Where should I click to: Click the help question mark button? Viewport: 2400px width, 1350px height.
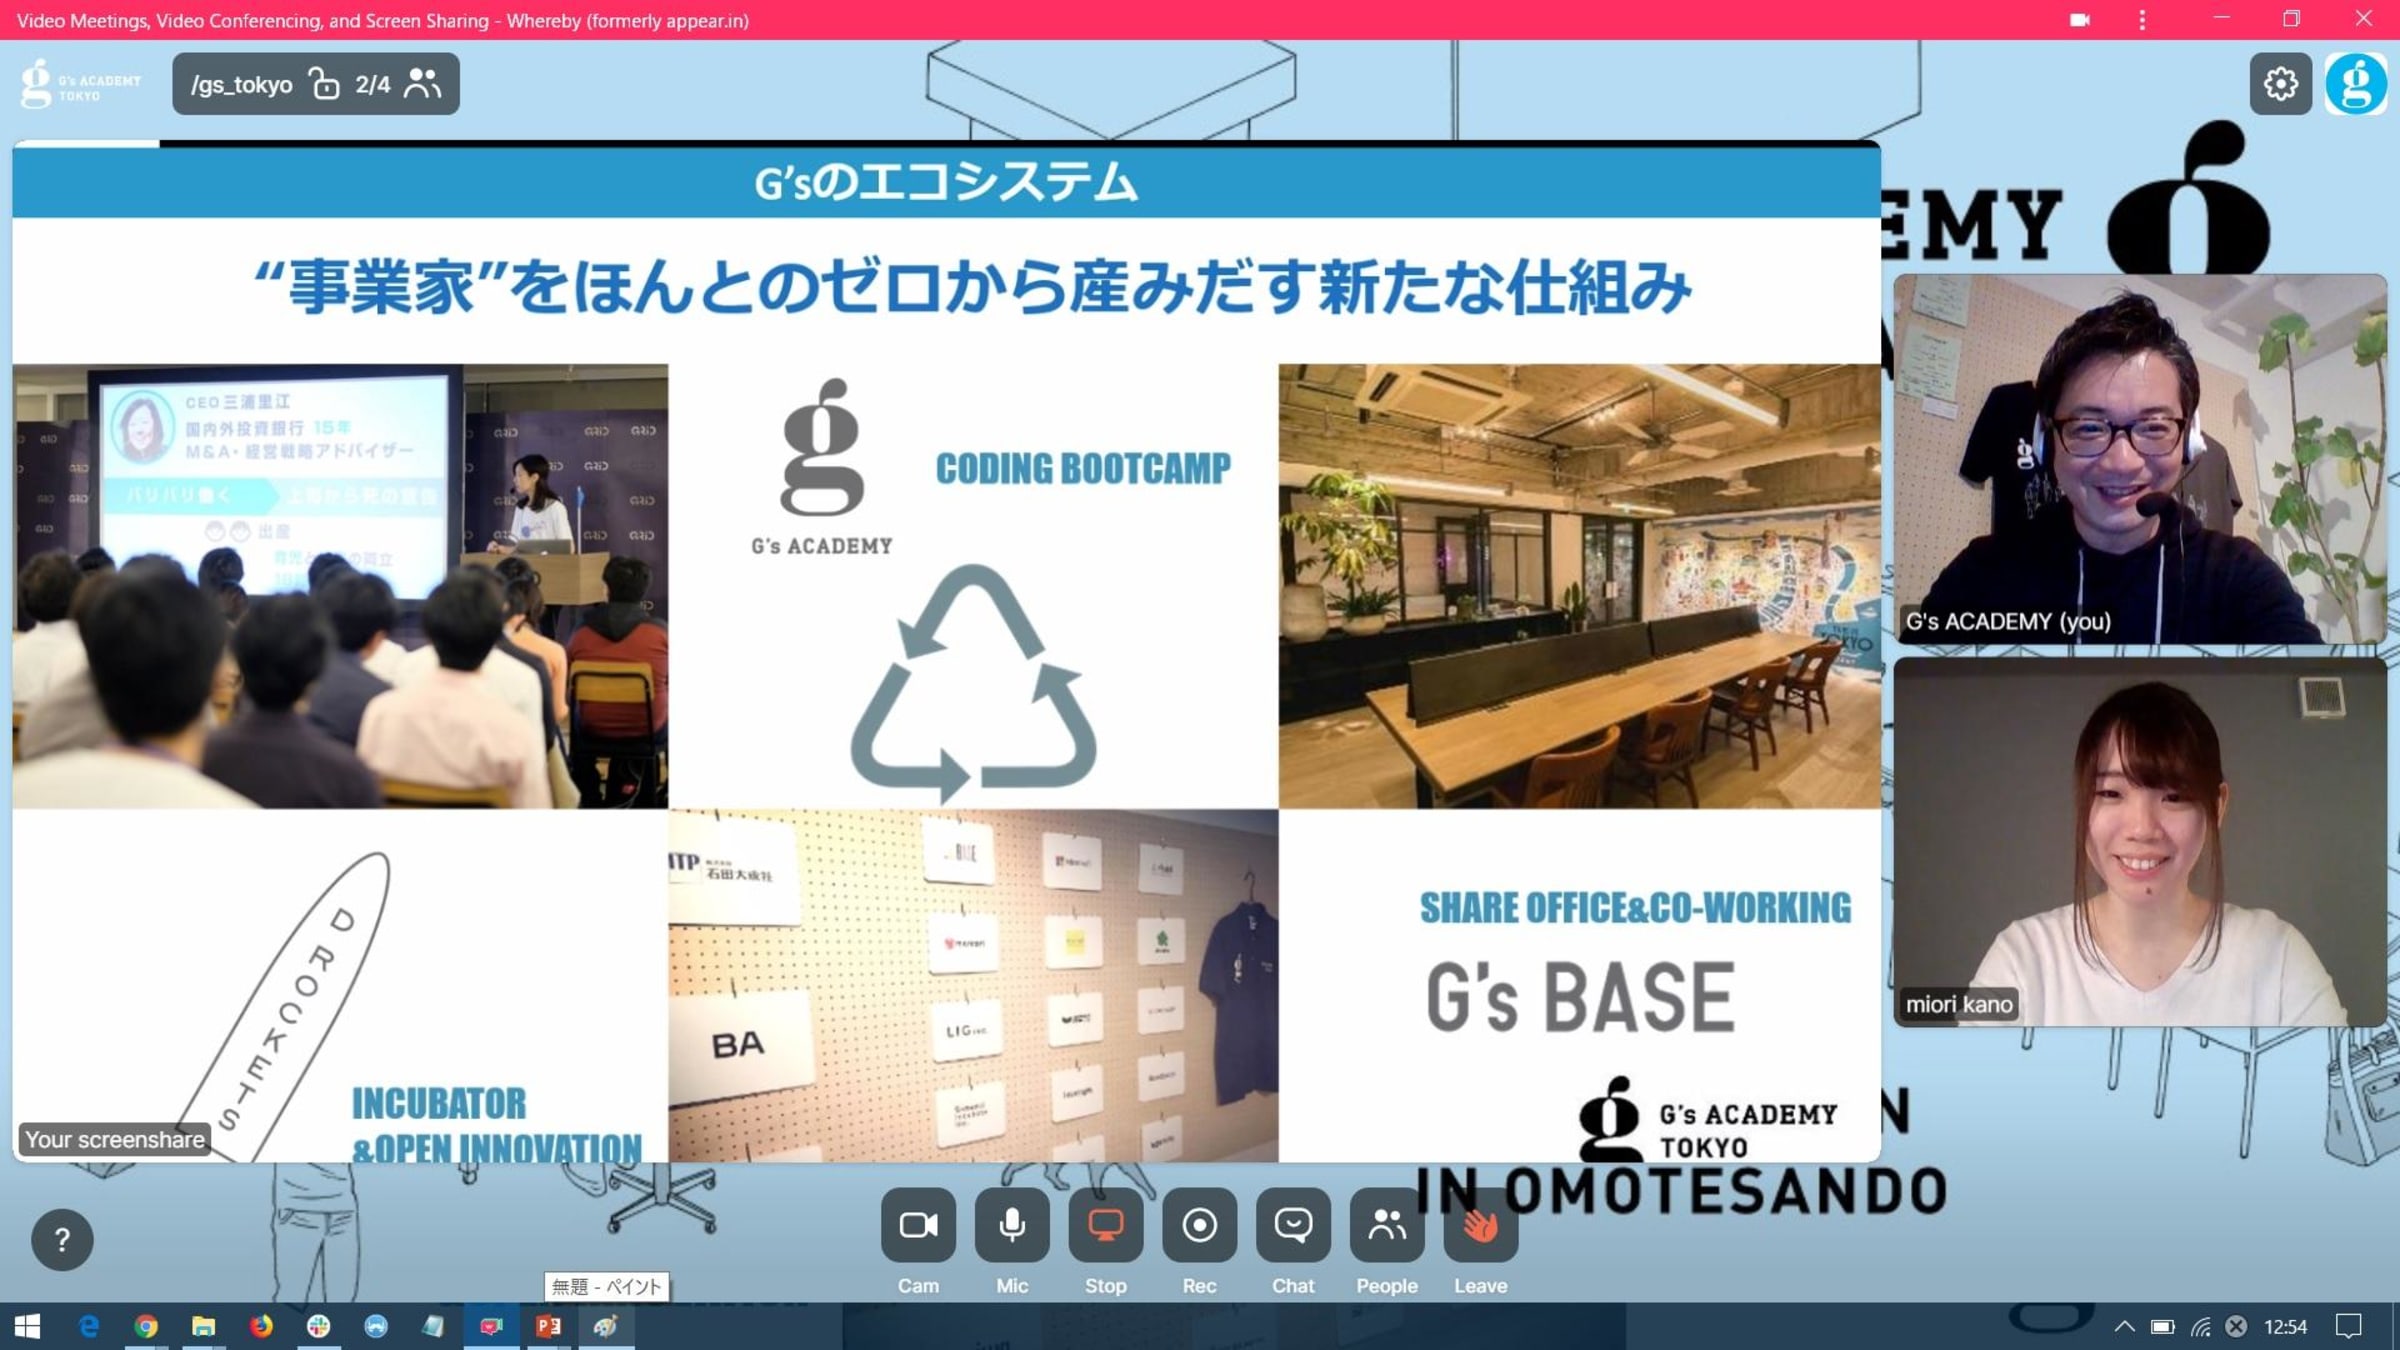pyautogui.click(x=62, y=1240)
